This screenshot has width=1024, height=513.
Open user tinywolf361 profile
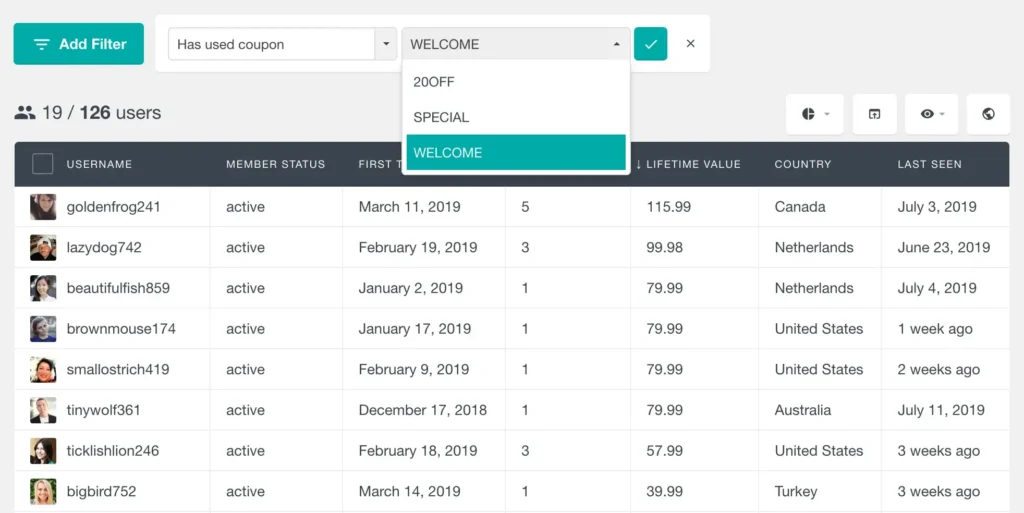coord(103,410)
